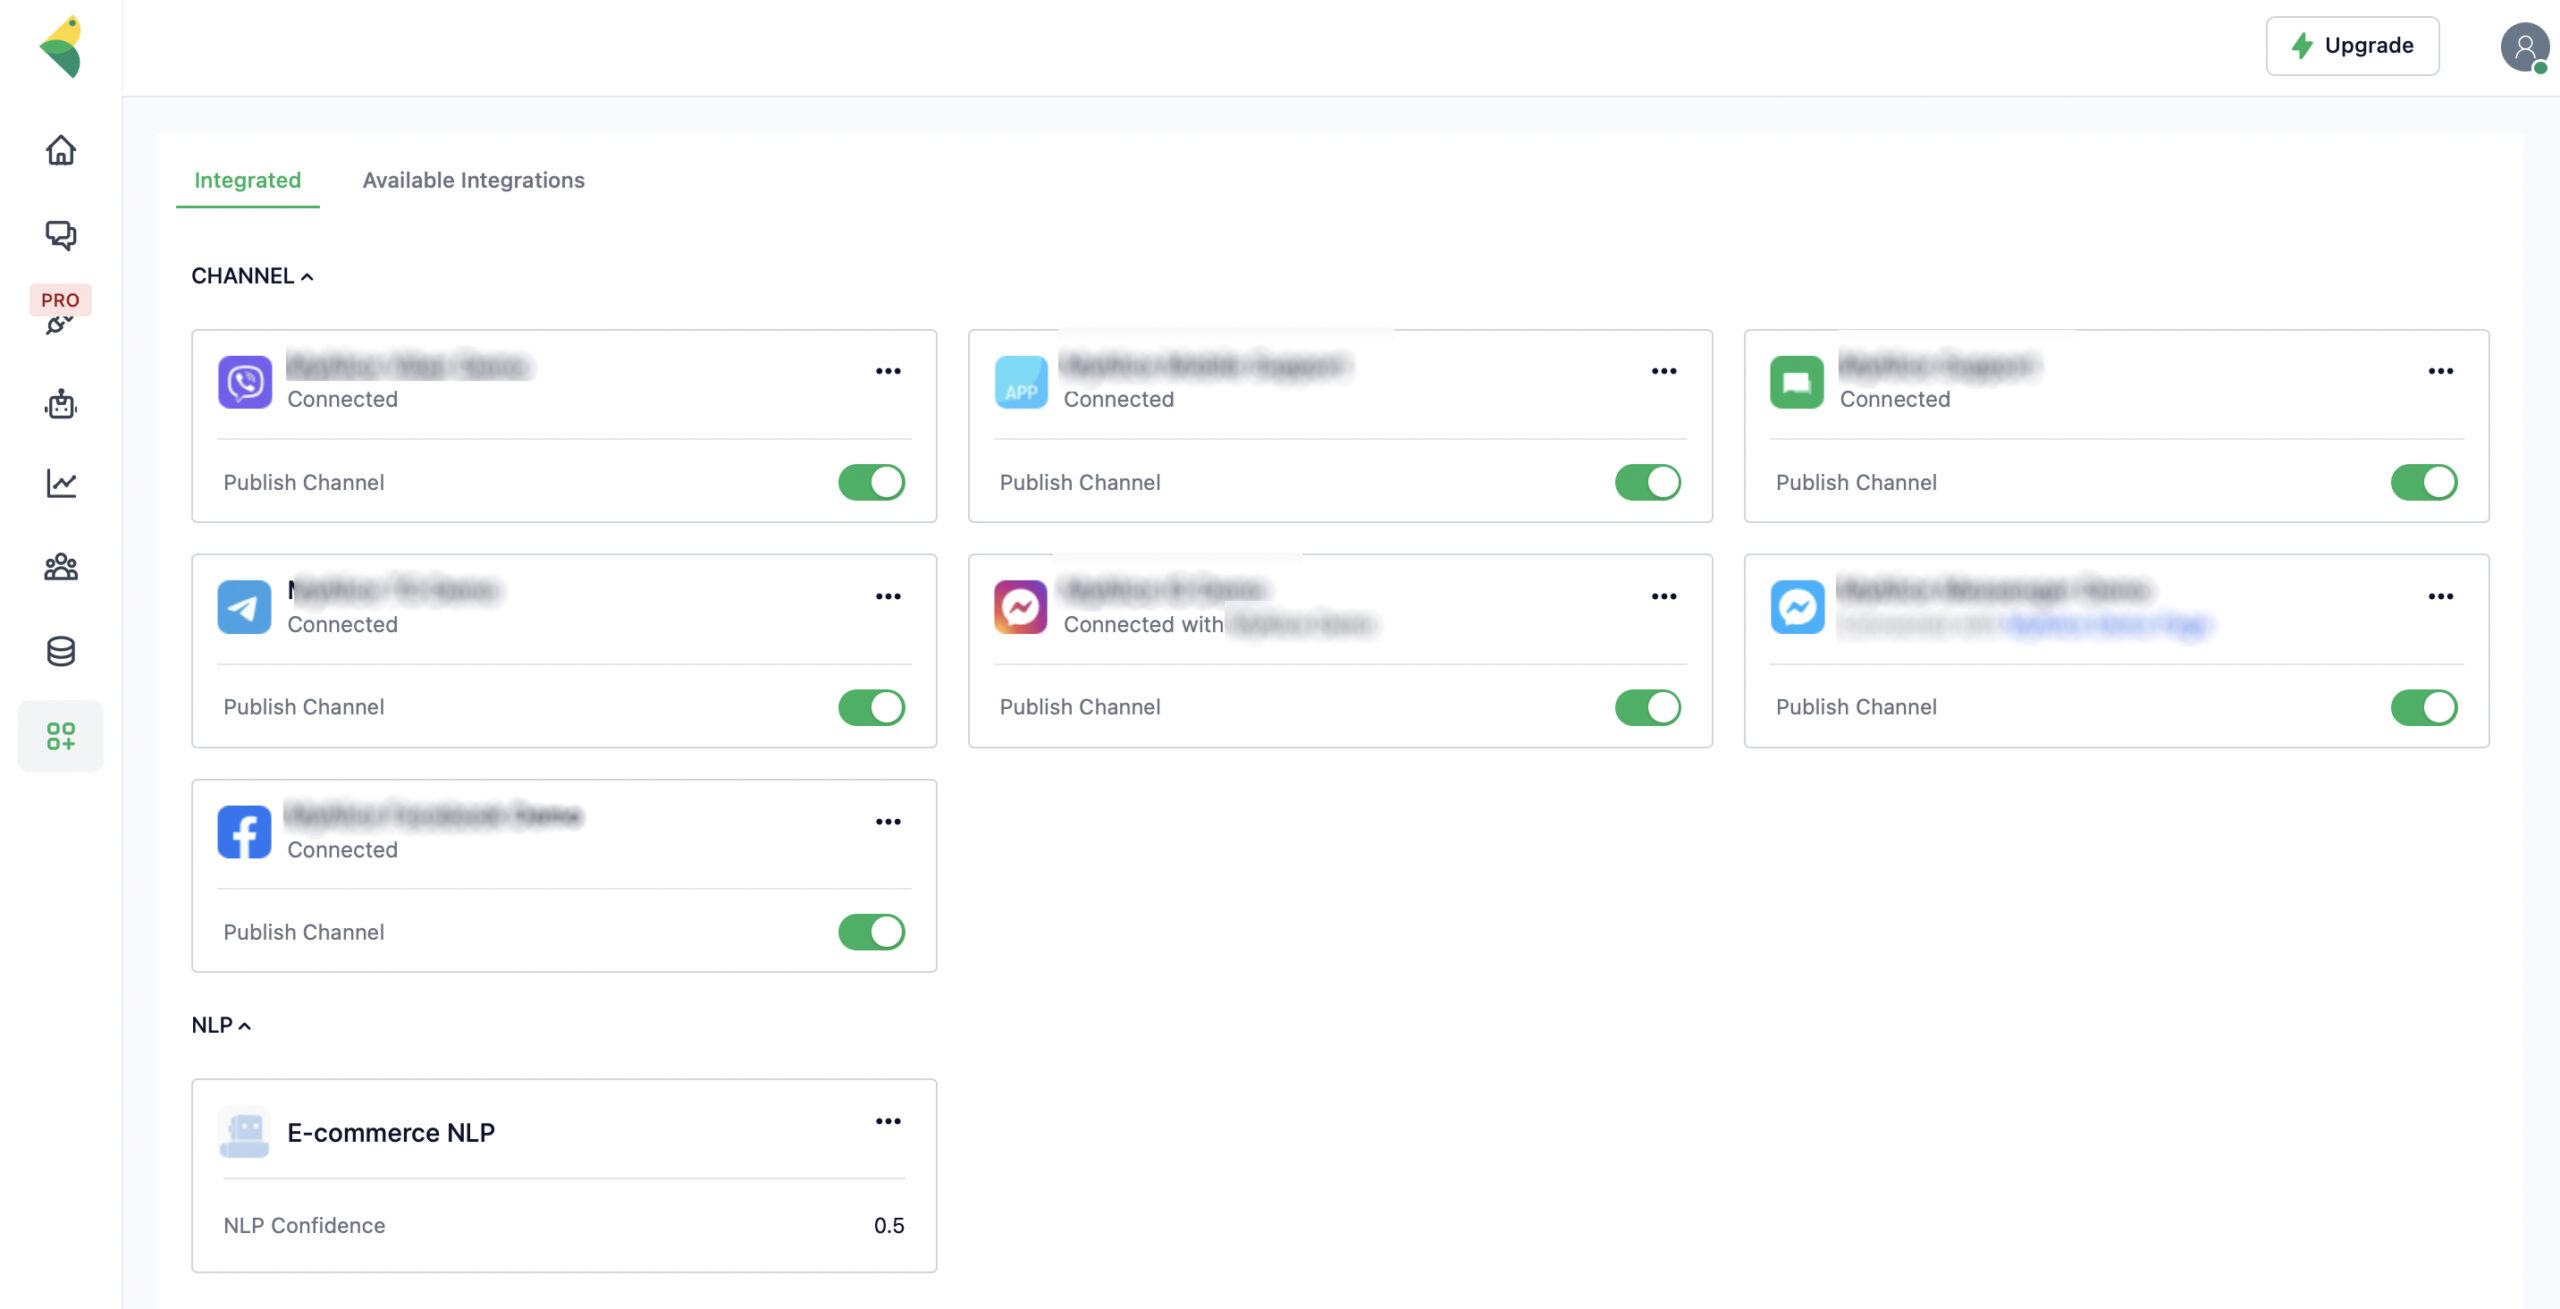Click the integrations grid-plus icon
Screen dimensions: 2560x1309
click(x=61, y=736)
